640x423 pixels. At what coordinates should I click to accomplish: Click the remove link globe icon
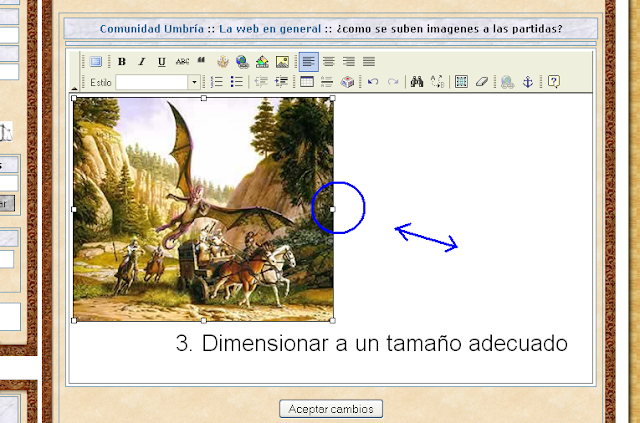[507, 82]
